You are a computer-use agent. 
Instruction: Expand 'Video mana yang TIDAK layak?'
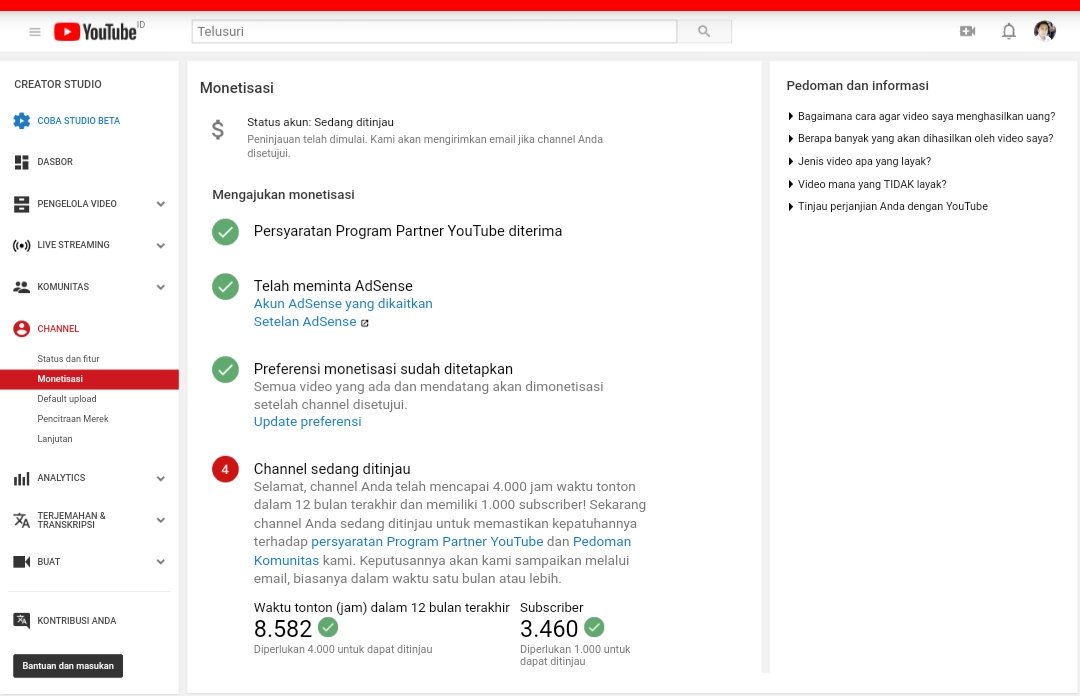867,184
